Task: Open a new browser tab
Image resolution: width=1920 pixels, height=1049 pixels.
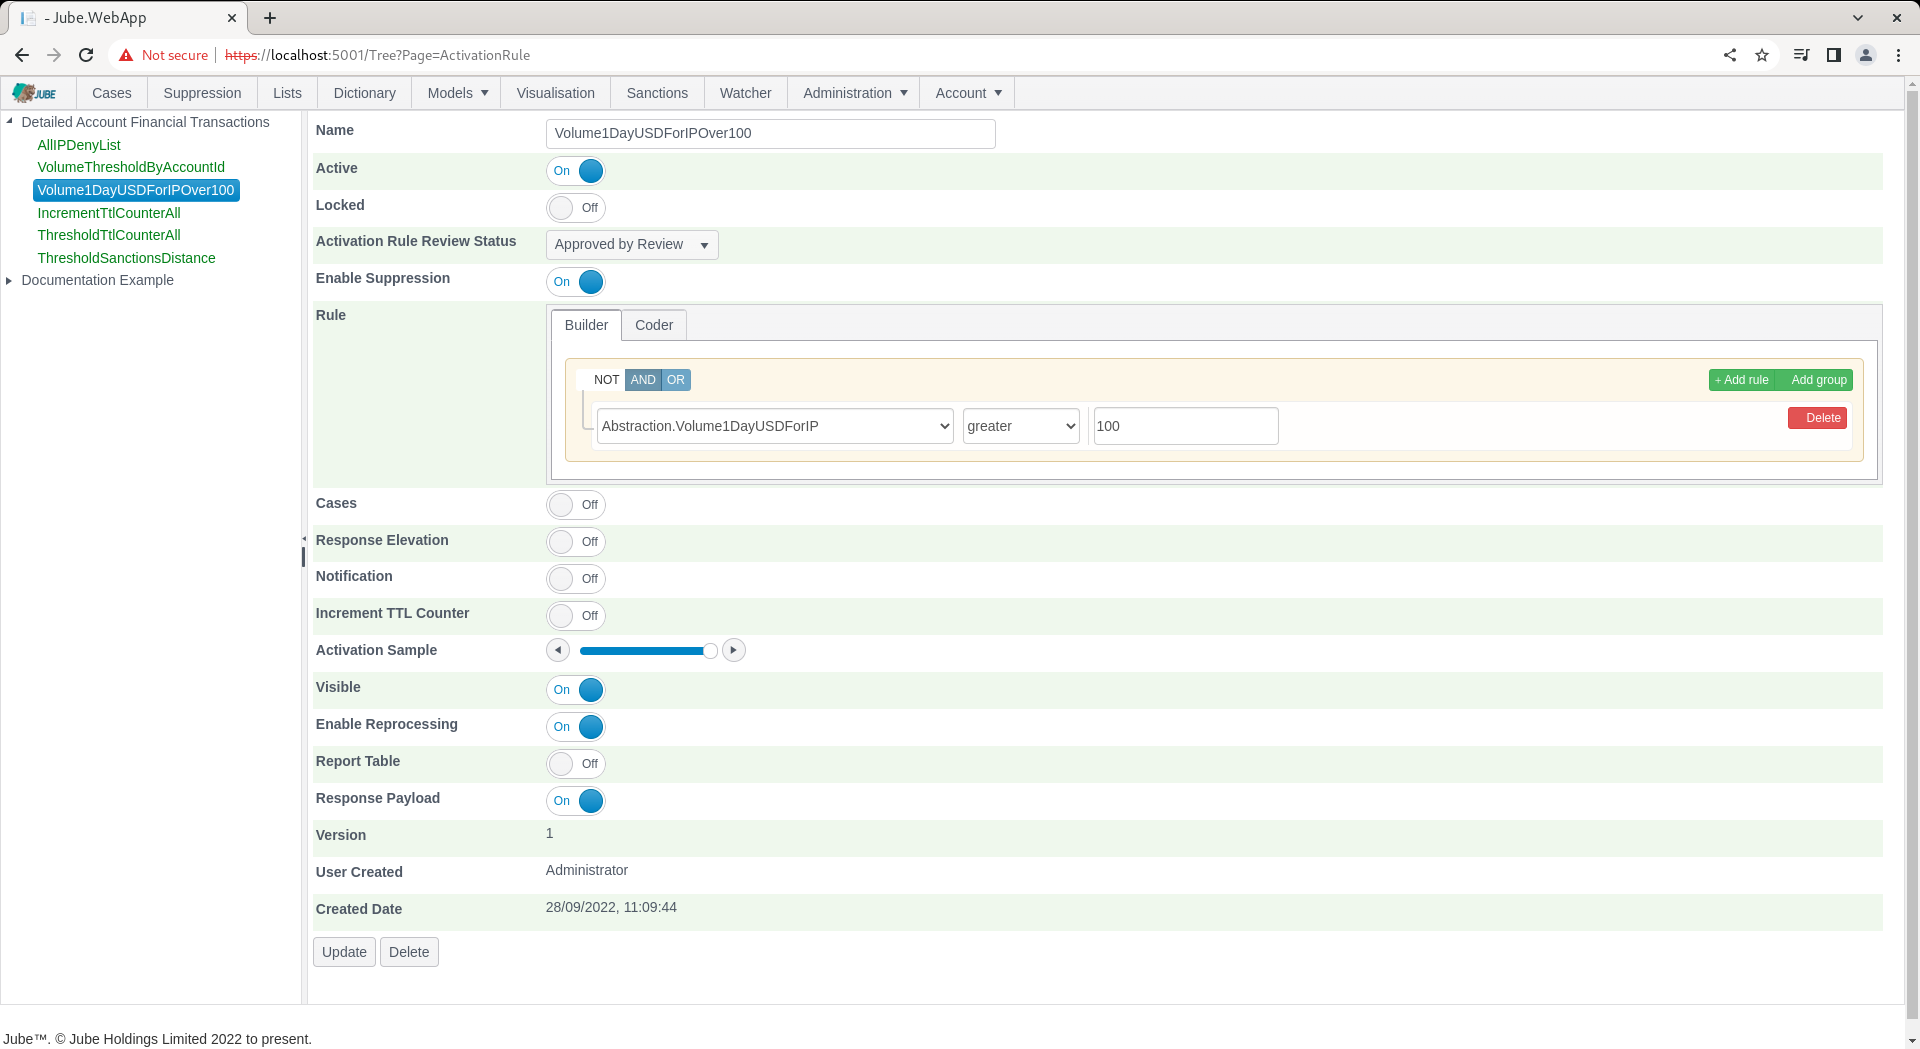Action: tap(270, 18)
